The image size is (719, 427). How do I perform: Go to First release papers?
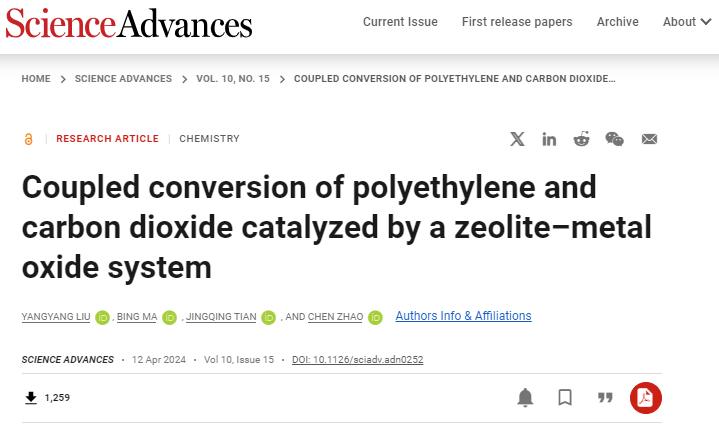517,22
